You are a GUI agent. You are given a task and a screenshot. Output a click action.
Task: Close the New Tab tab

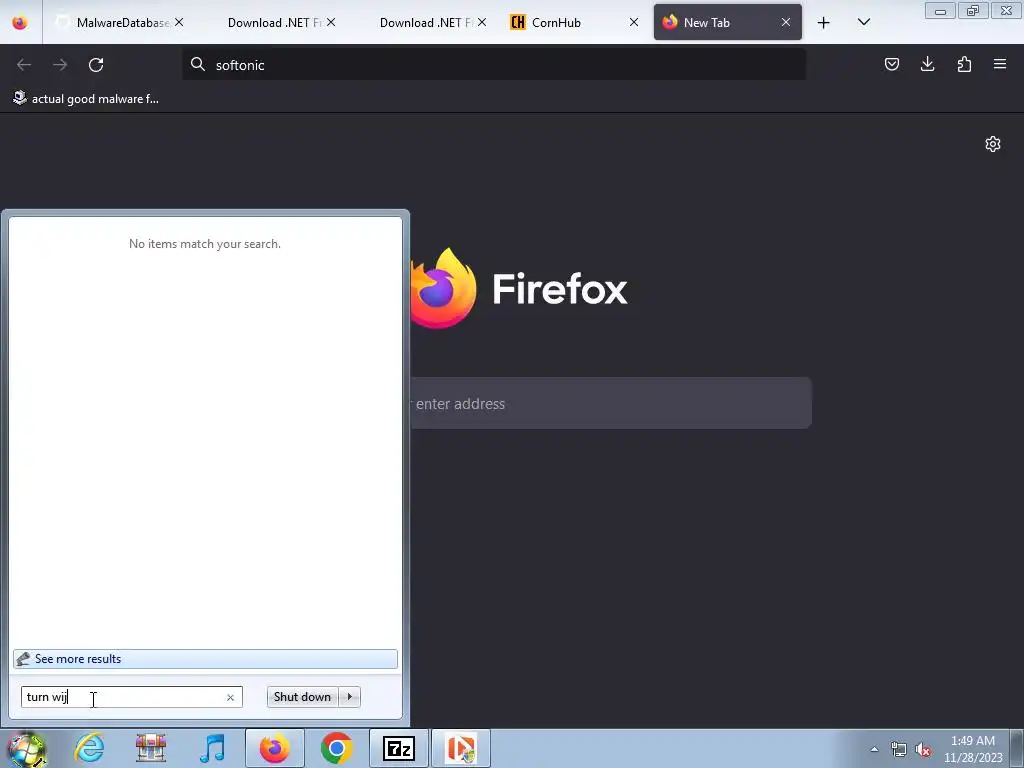tap(786, 22)
